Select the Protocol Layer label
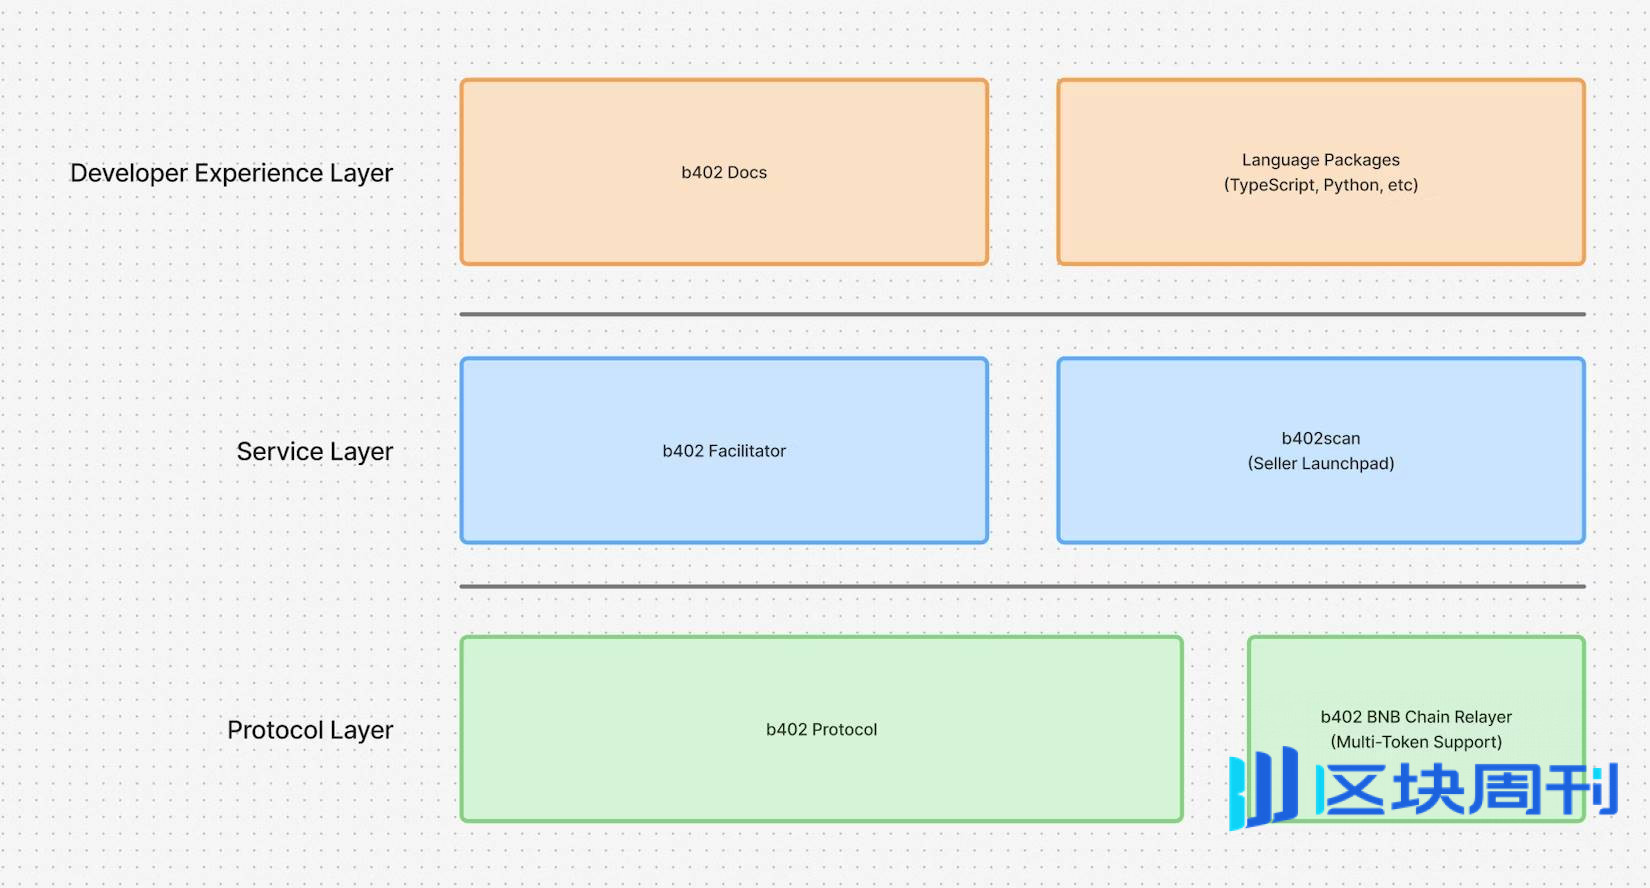Screen dimensions: 1650x888 310,730
